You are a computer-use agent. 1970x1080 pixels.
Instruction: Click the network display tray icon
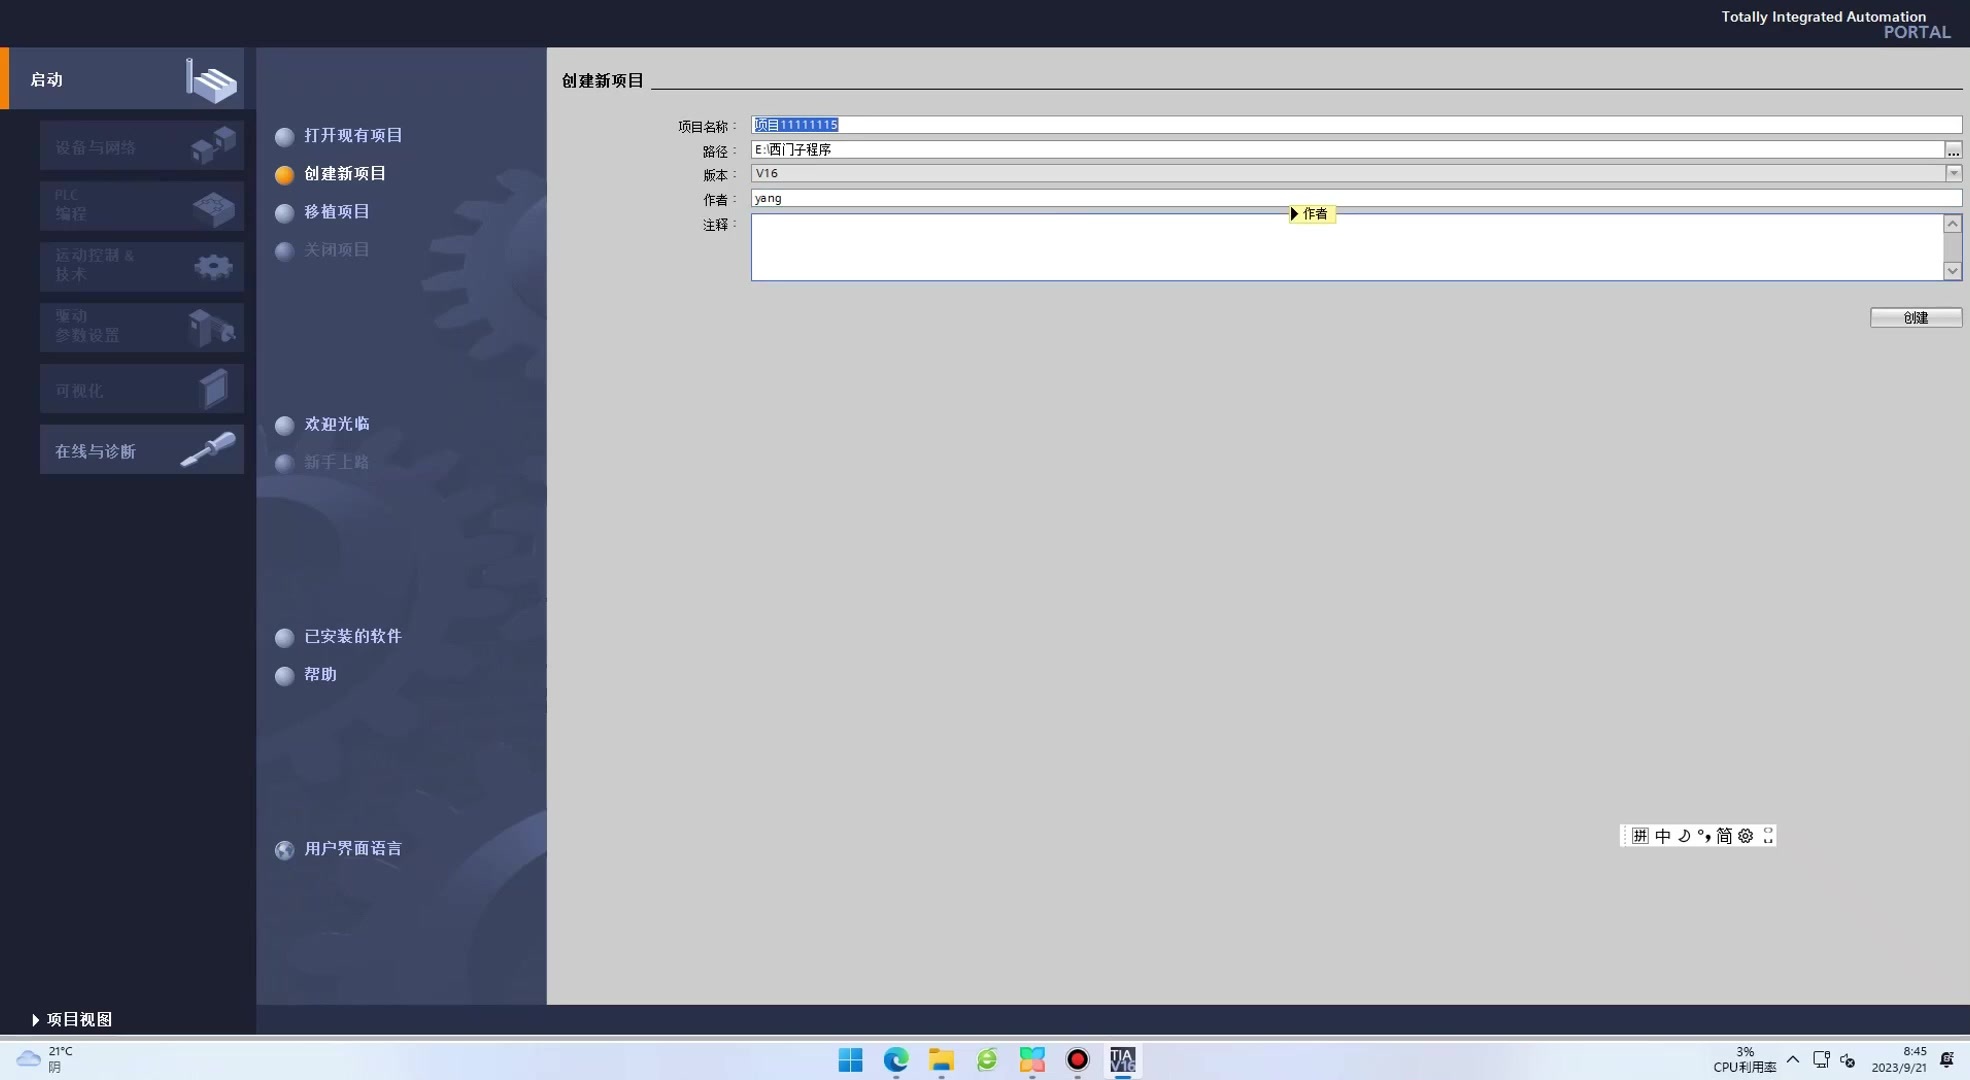tap(1821, 1060)
